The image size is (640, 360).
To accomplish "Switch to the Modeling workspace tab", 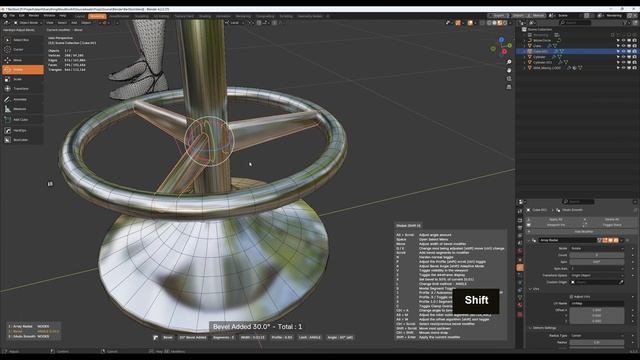I will pos(97,16).
